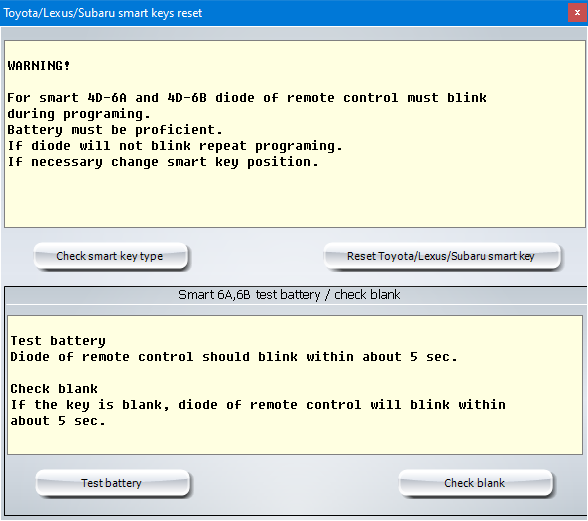
Task: Run the Test battery button
Action: click(112, 483)
